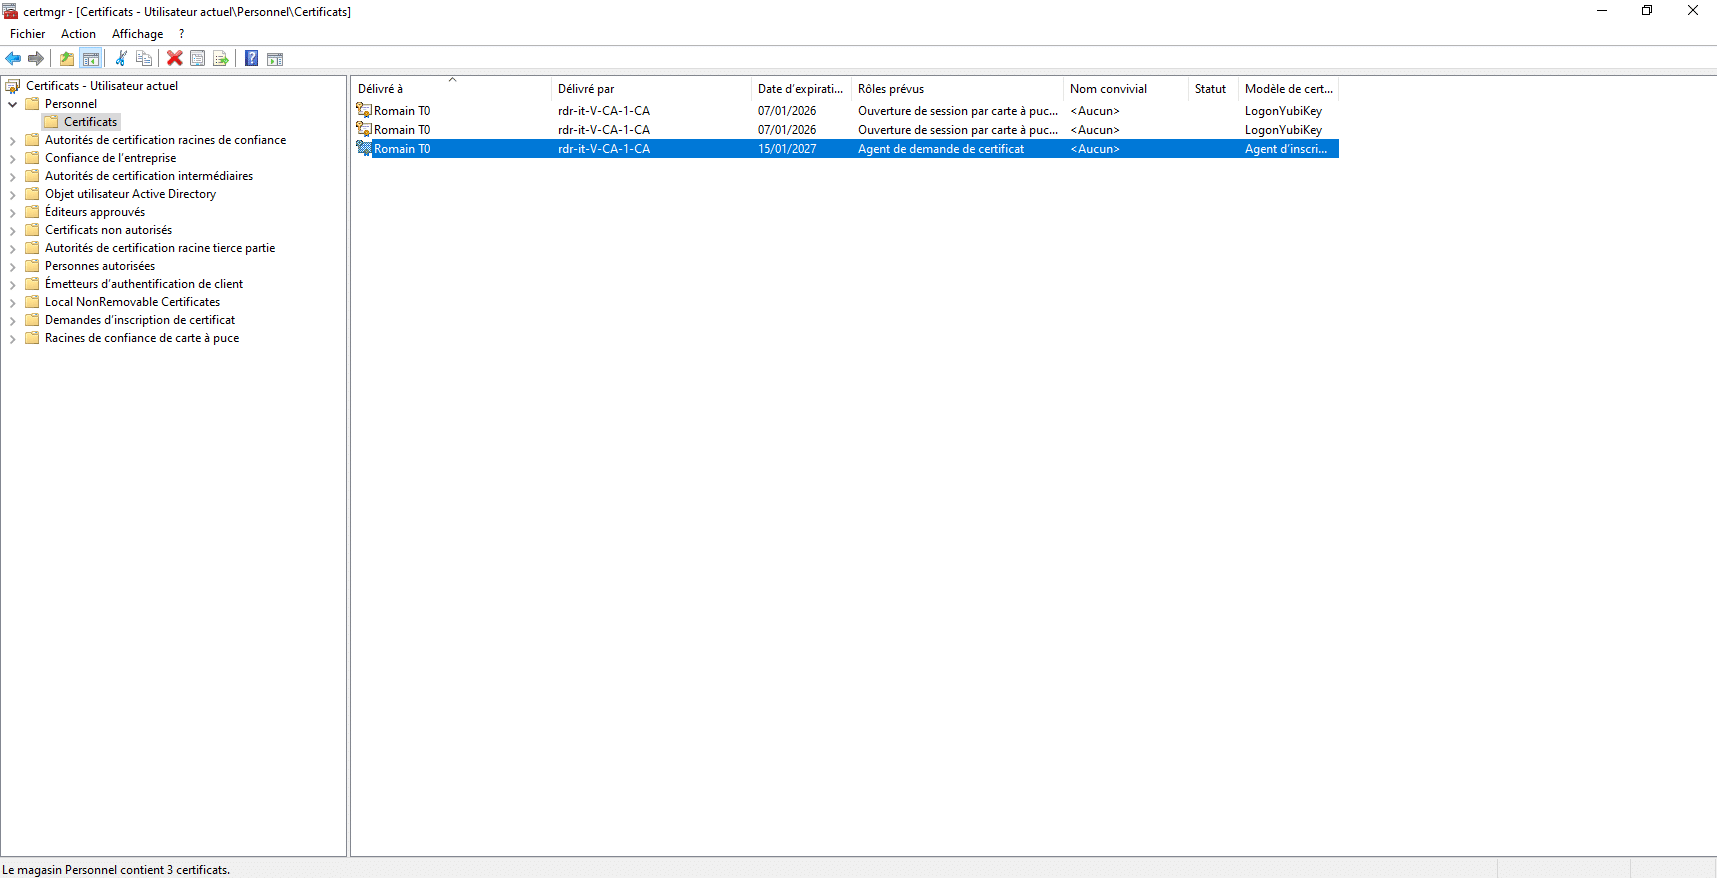
Task: Open the Affichage menu
Action: click(137, 34)
